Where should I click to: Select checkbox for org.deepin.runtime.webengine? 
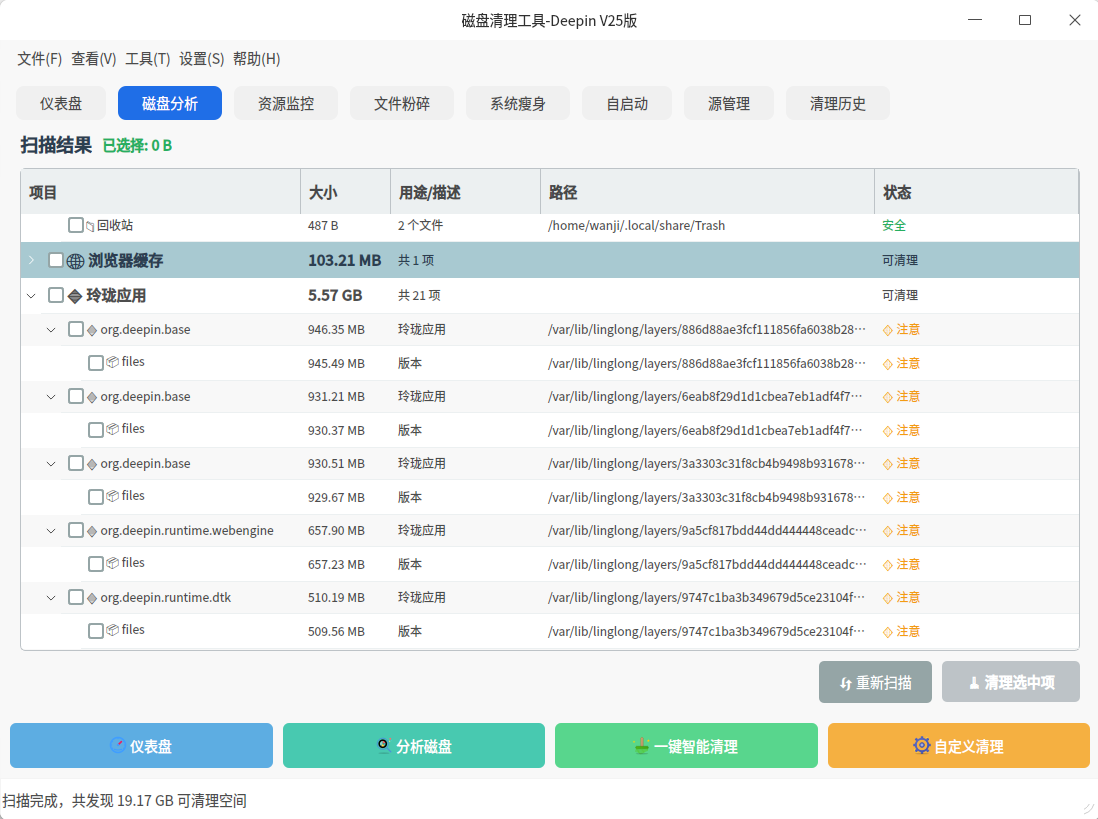76,530
